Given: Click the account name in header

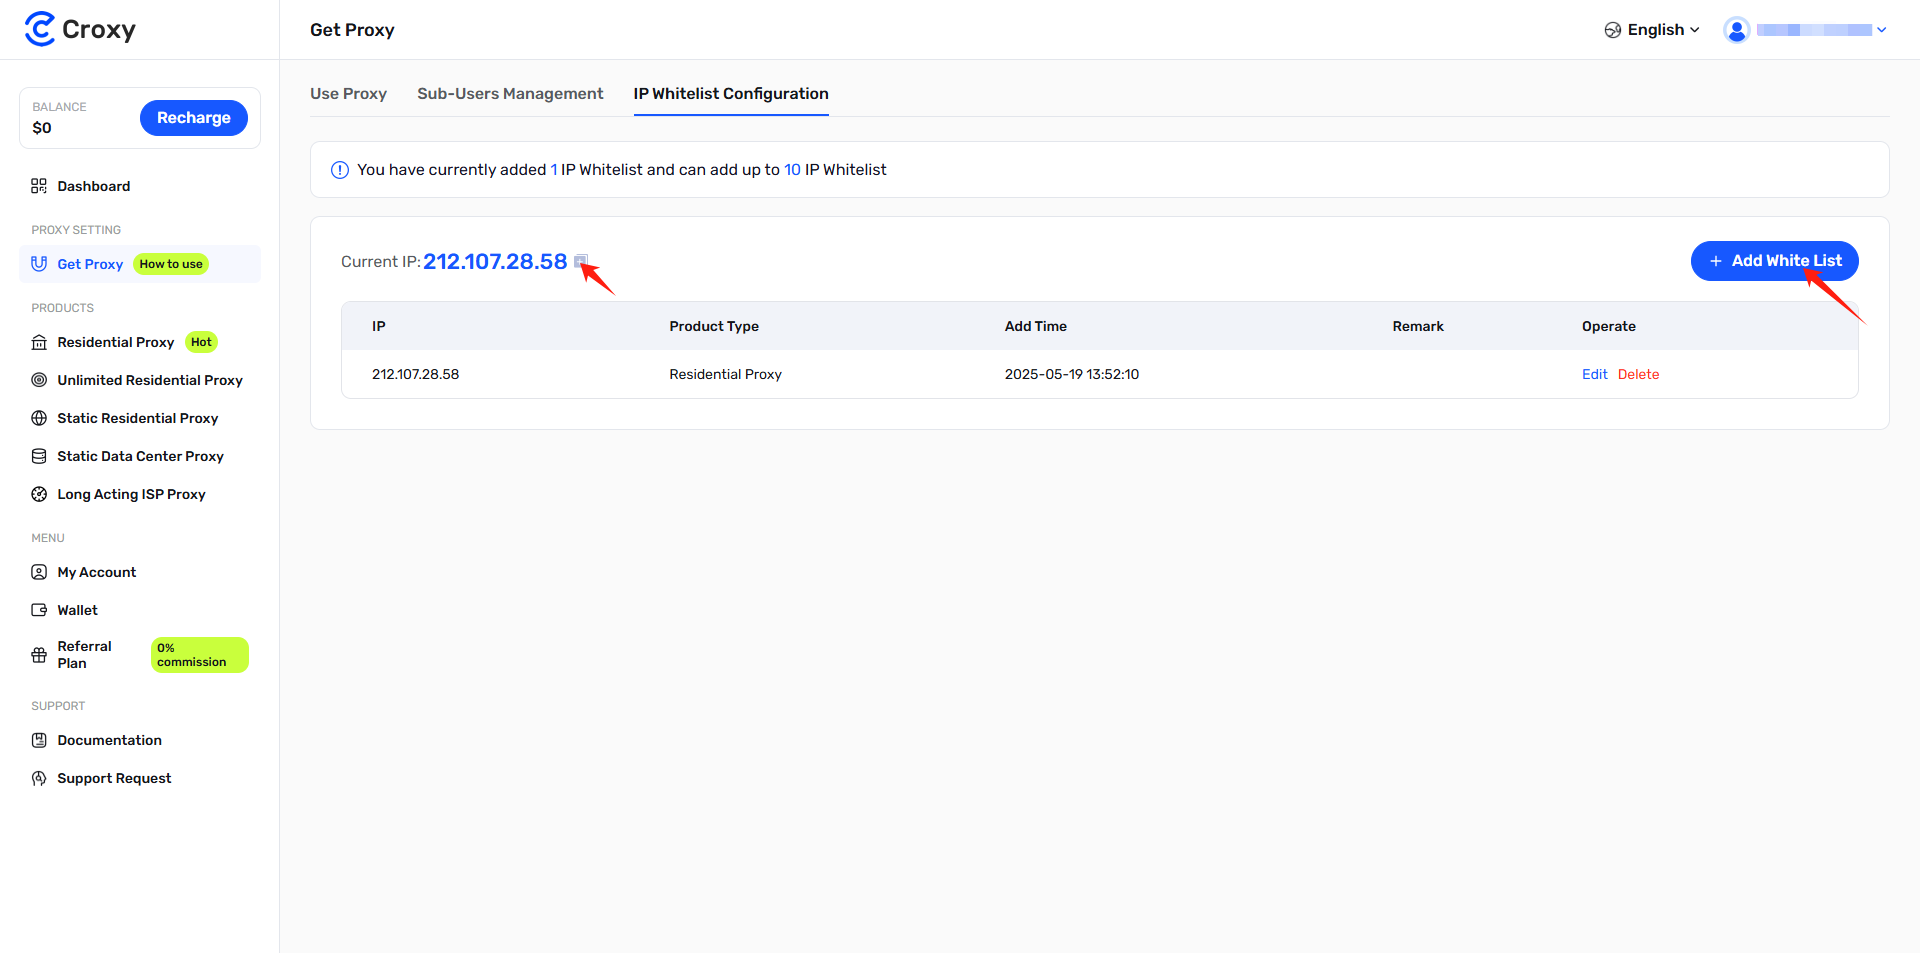Looking at the screenshot, I should click(x=1814, y=30).
